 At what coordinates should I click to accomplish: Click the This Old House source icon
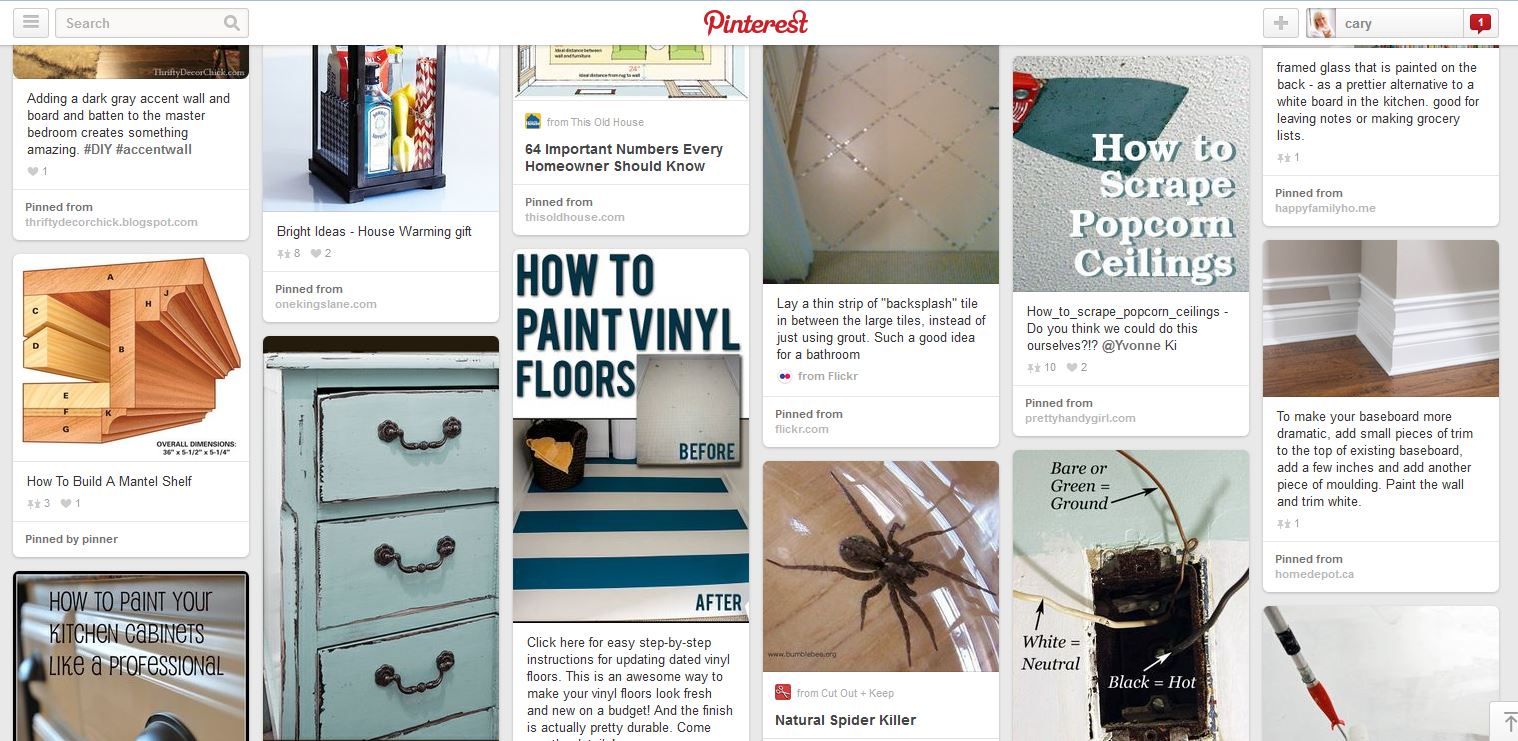[533, 122]
